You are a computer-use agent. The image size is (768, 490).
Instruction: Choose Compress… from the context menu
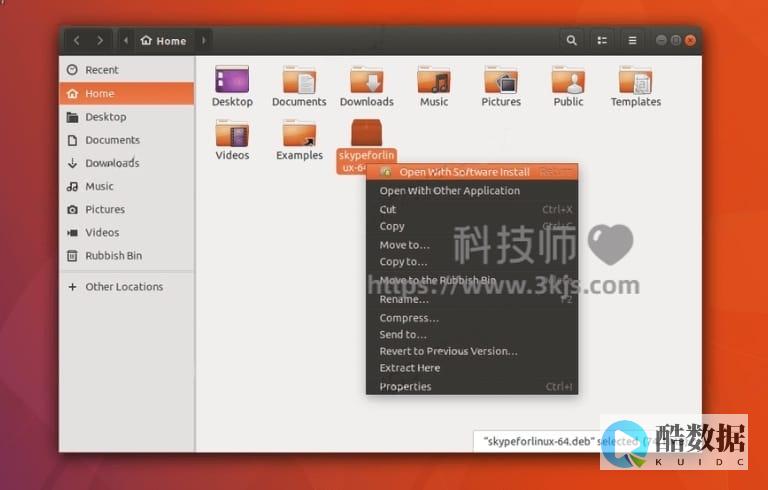point(472,318)
